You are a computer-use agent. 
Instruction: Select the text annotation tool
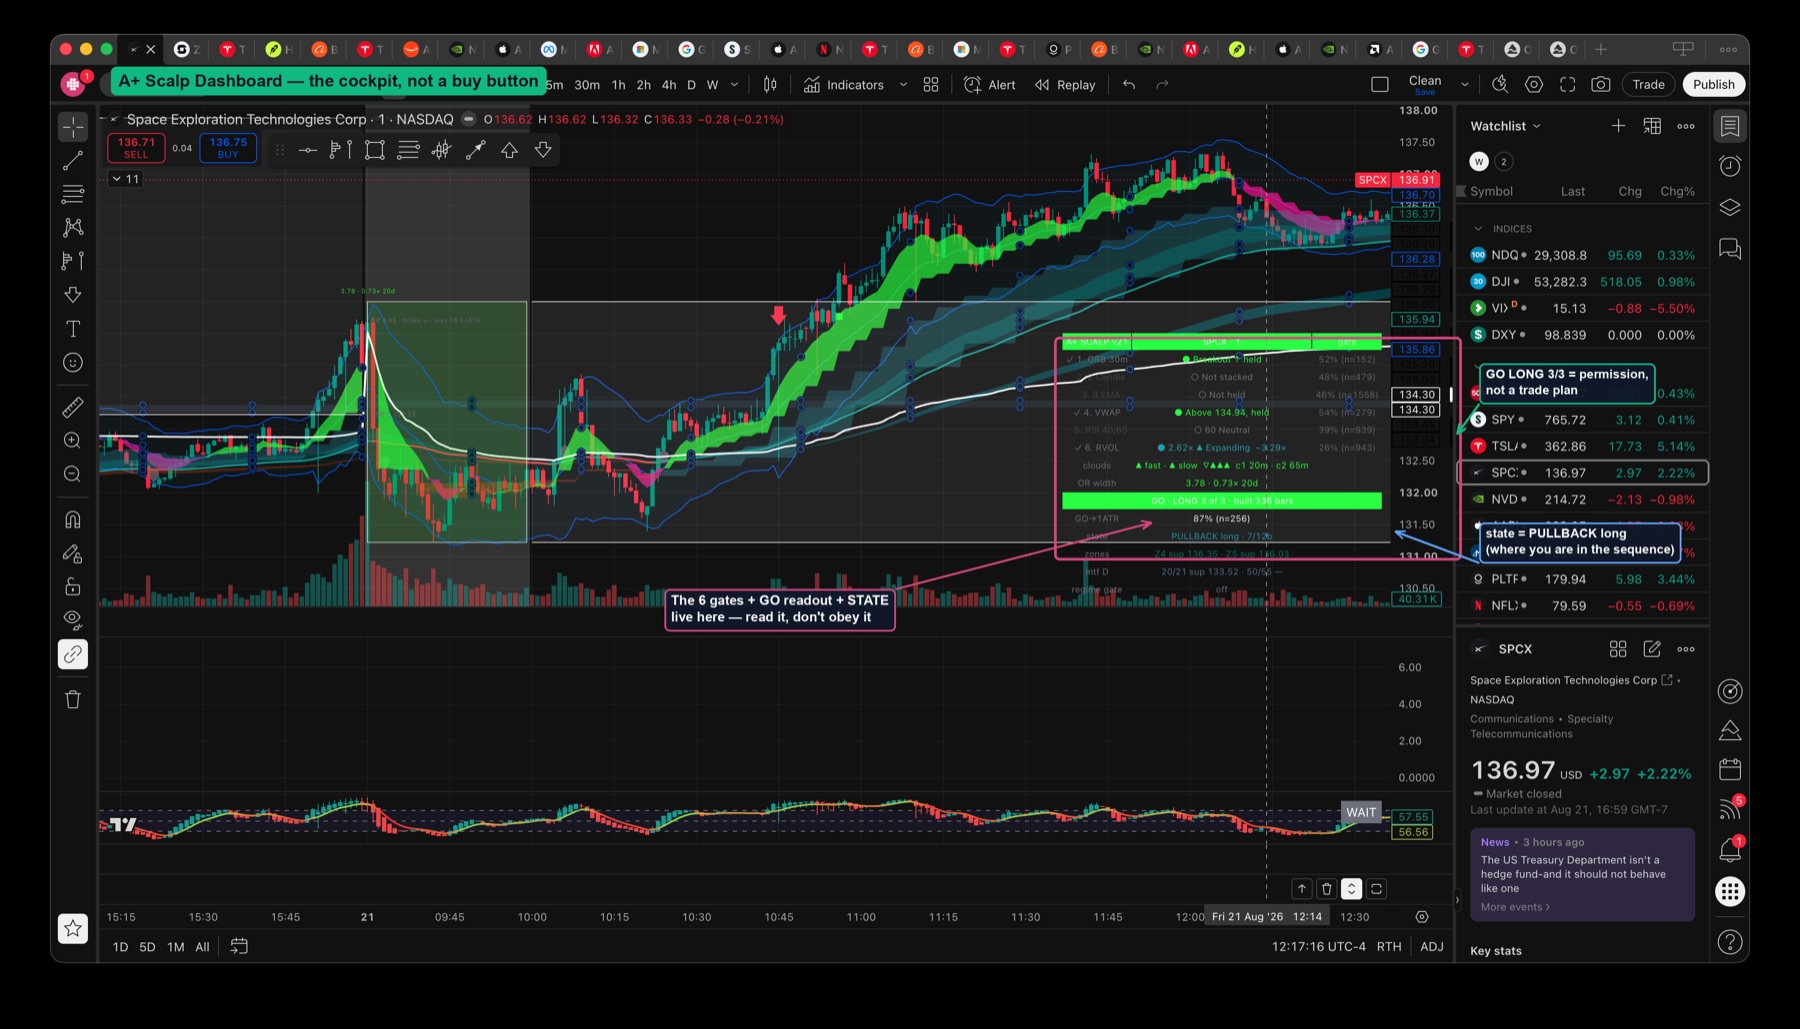coord(73,329)
